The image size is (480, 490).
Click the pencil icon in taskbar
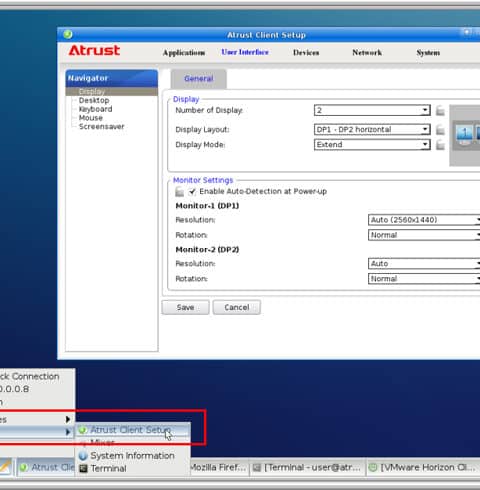(x=5, y=467)
